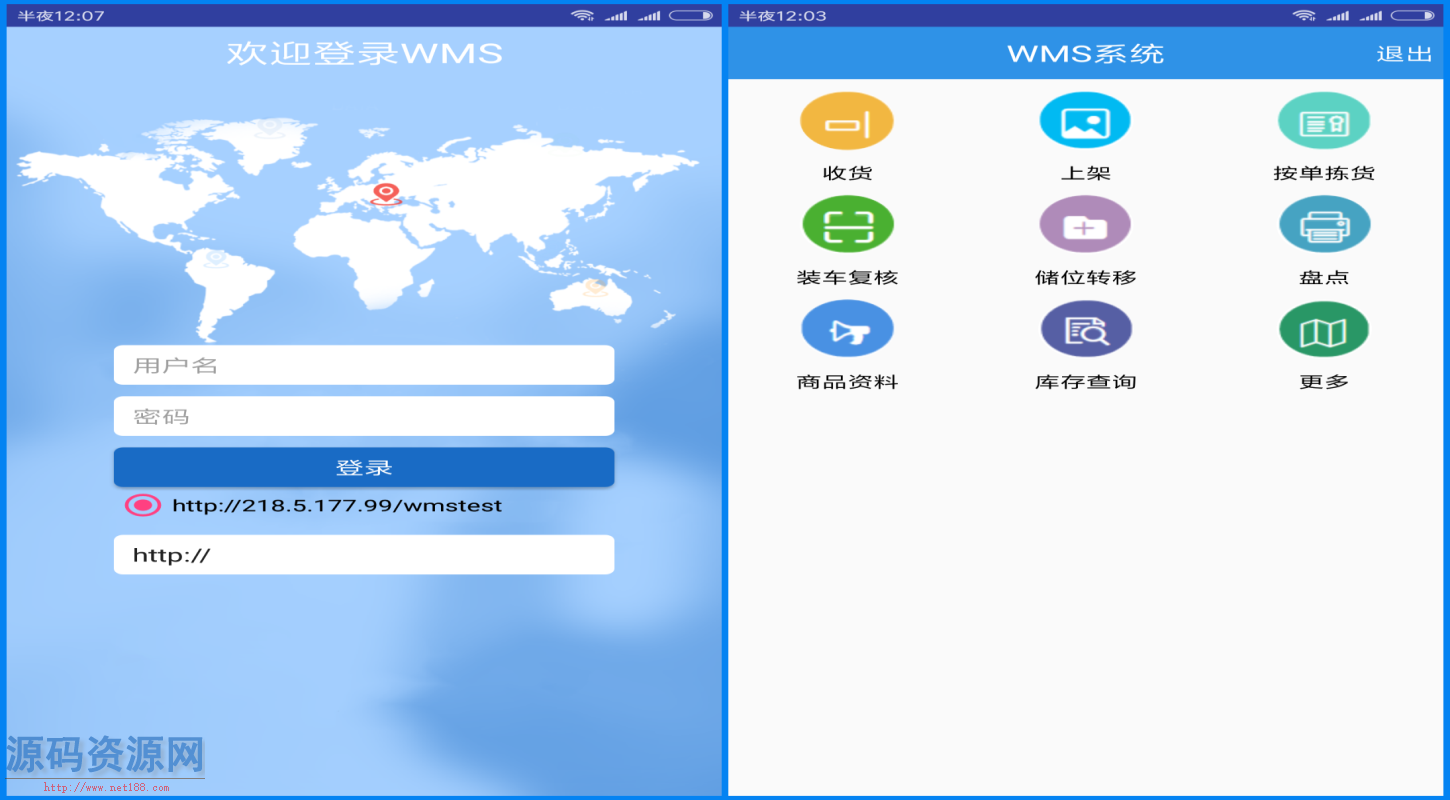This screenshot has width=1450, height=800.
Task: Click the http://218.5.177.99/wmstest server URL text
Action: tap(337, 505)
